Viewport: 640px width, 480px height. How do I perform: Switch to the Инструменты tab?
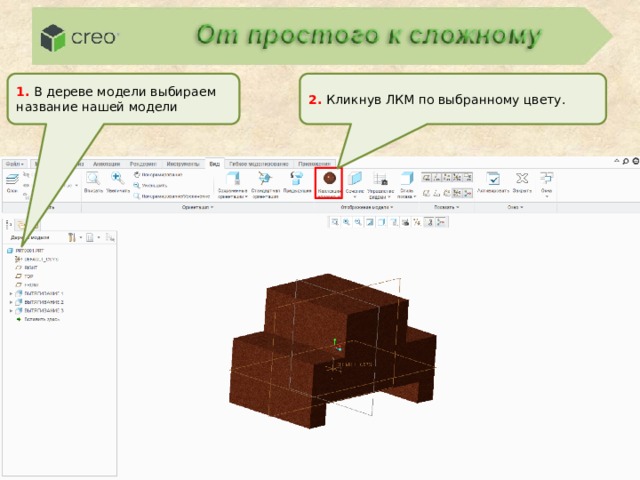point(183,164)
